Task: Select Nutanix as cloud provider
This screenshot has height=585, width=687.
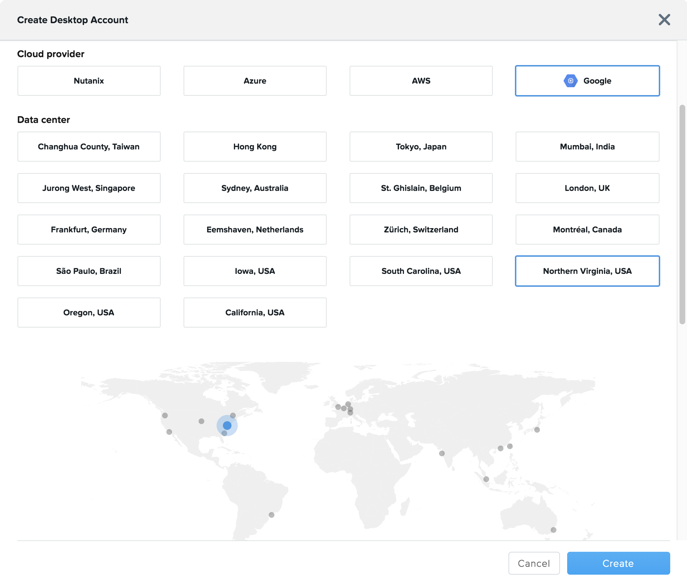Action: (89, 81)
